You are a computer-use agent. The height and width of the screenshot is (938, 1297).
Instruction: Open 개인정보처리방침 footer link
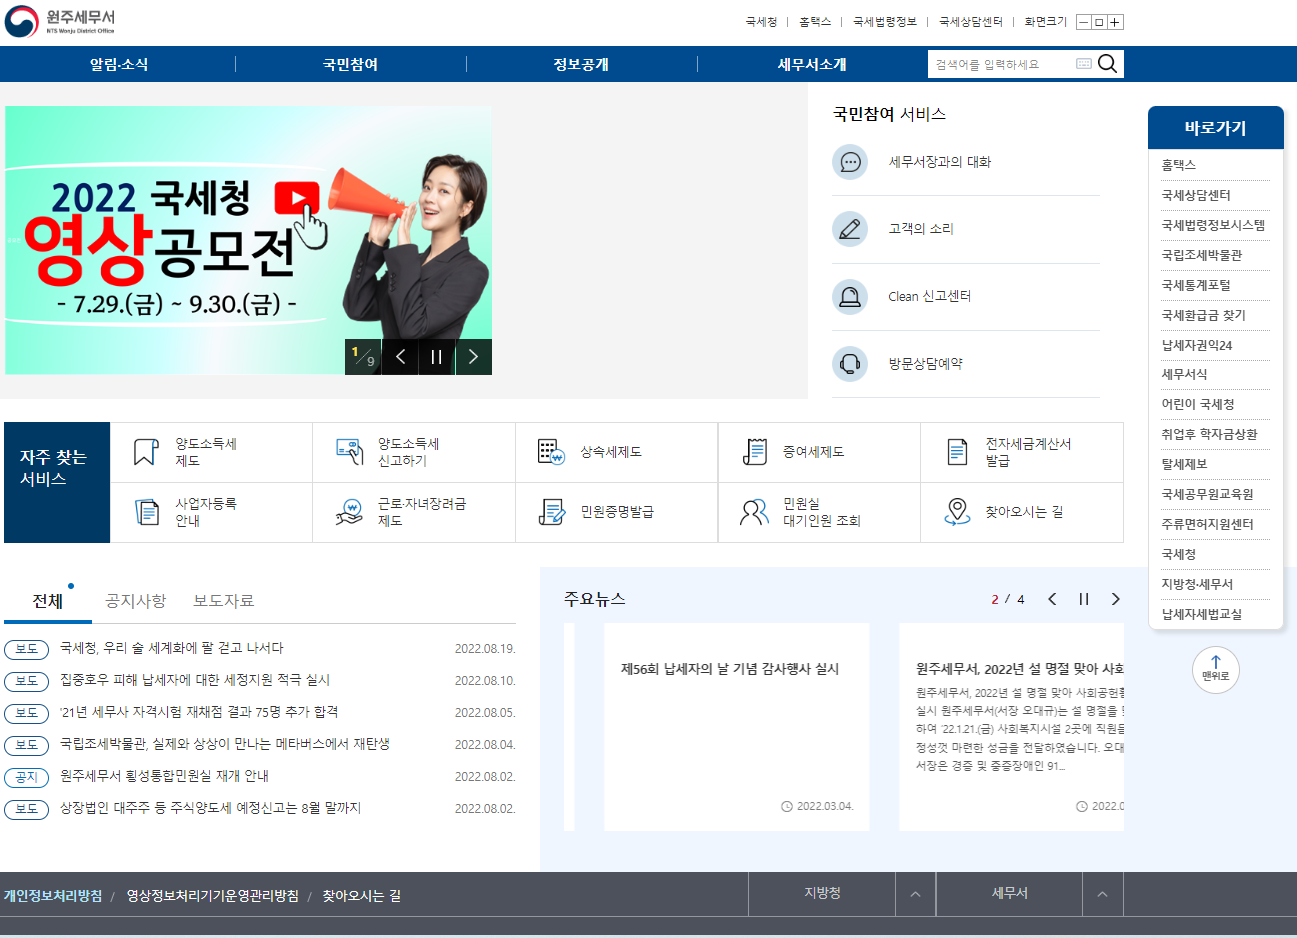point(53,896)
